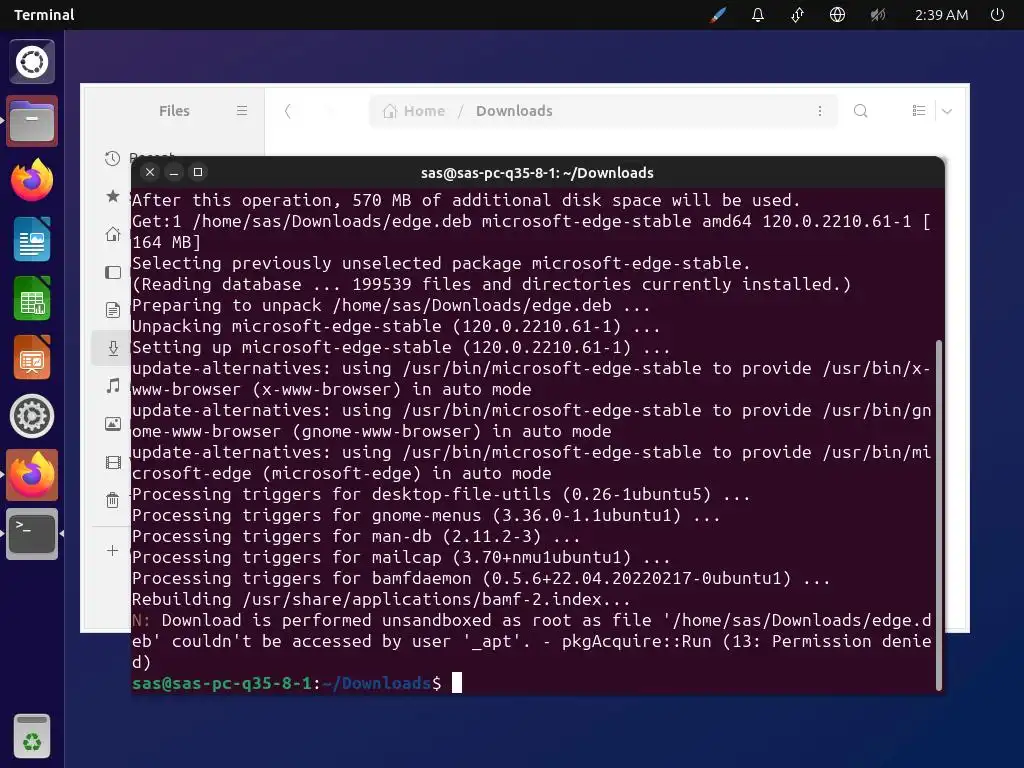
Task: Open notifications bell in top bar
Action: (758, 15)
